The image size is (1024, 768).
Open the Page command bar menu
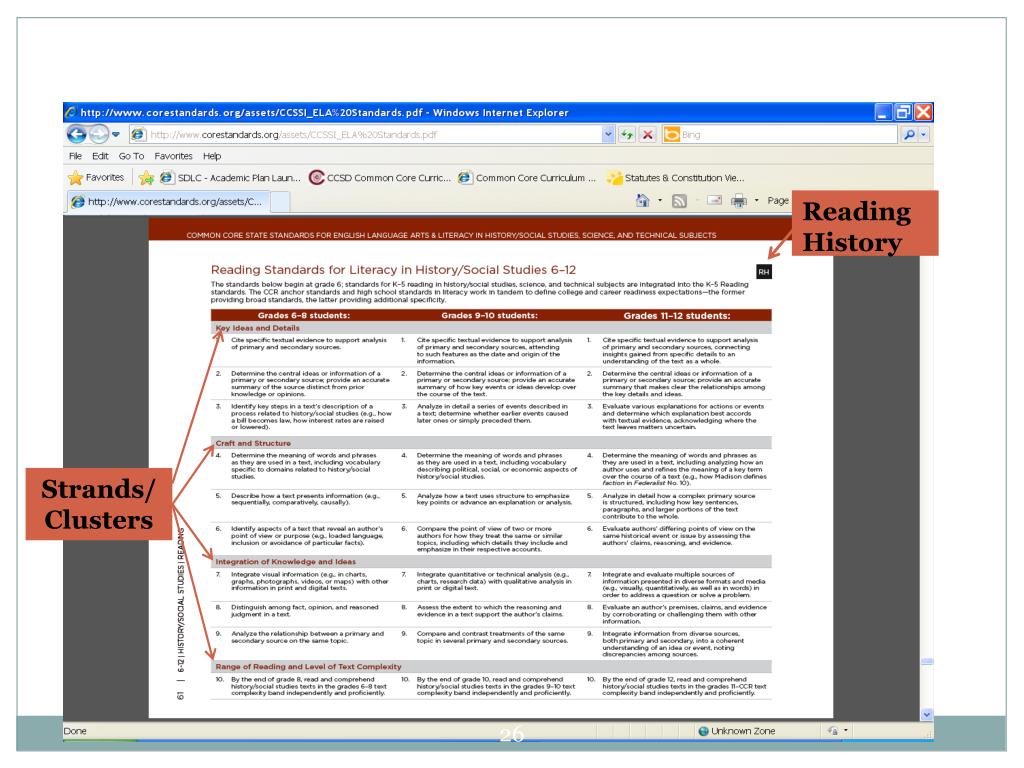coord(778,200)
